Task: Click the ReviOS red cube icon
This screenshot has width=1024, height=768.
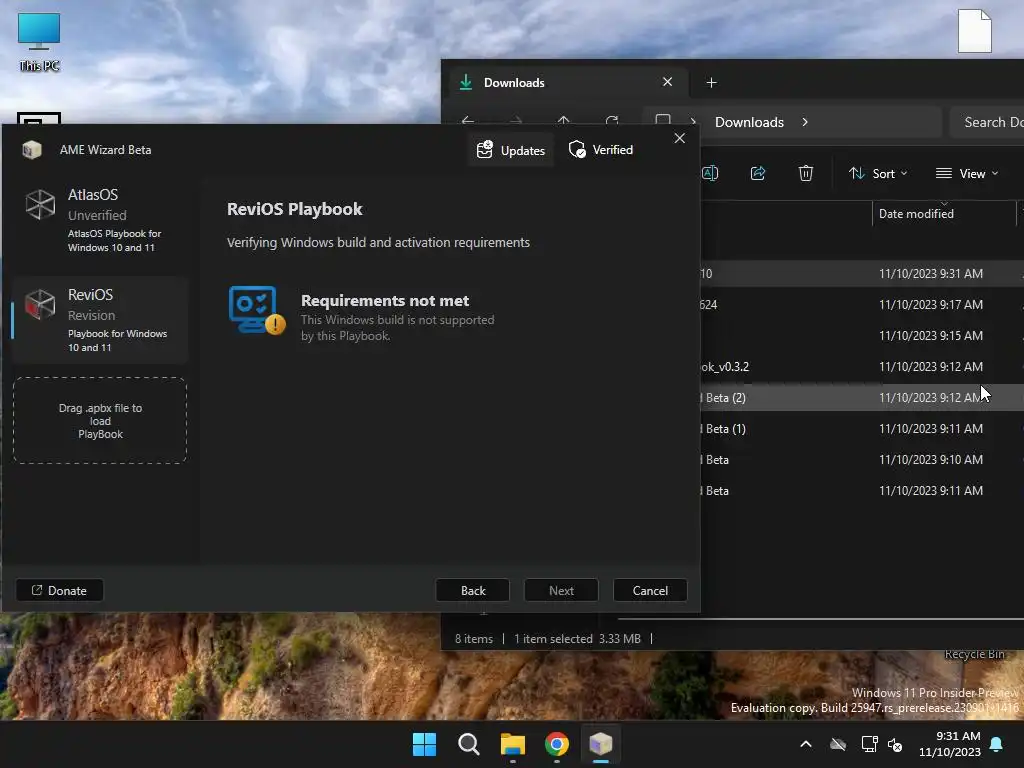Action: pyautogui.click(x=40, y=304)
